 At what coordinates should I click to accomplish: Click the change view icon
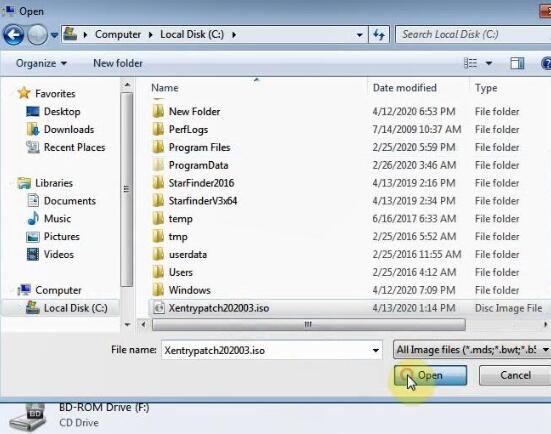click(x=471, y=64)
